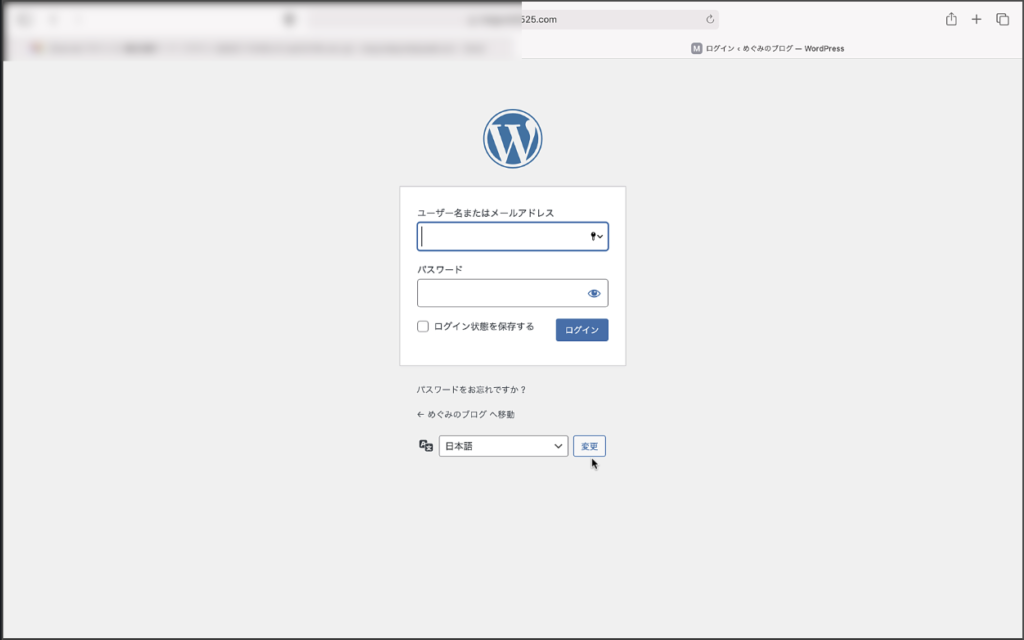This screenshot has height=640, width=1024.
Task: Click the 変更 button
Action: [x=590, y=446]
